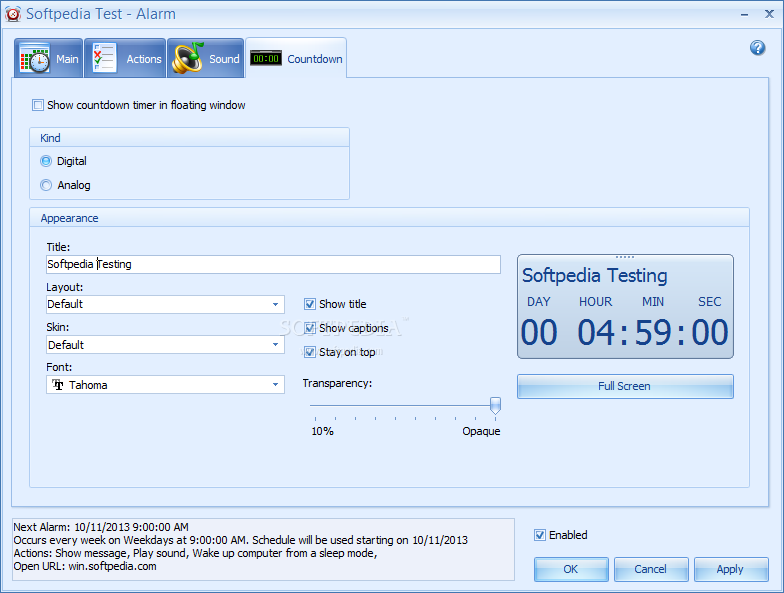Open the Skin dropdown arrow

coord(276,344)
